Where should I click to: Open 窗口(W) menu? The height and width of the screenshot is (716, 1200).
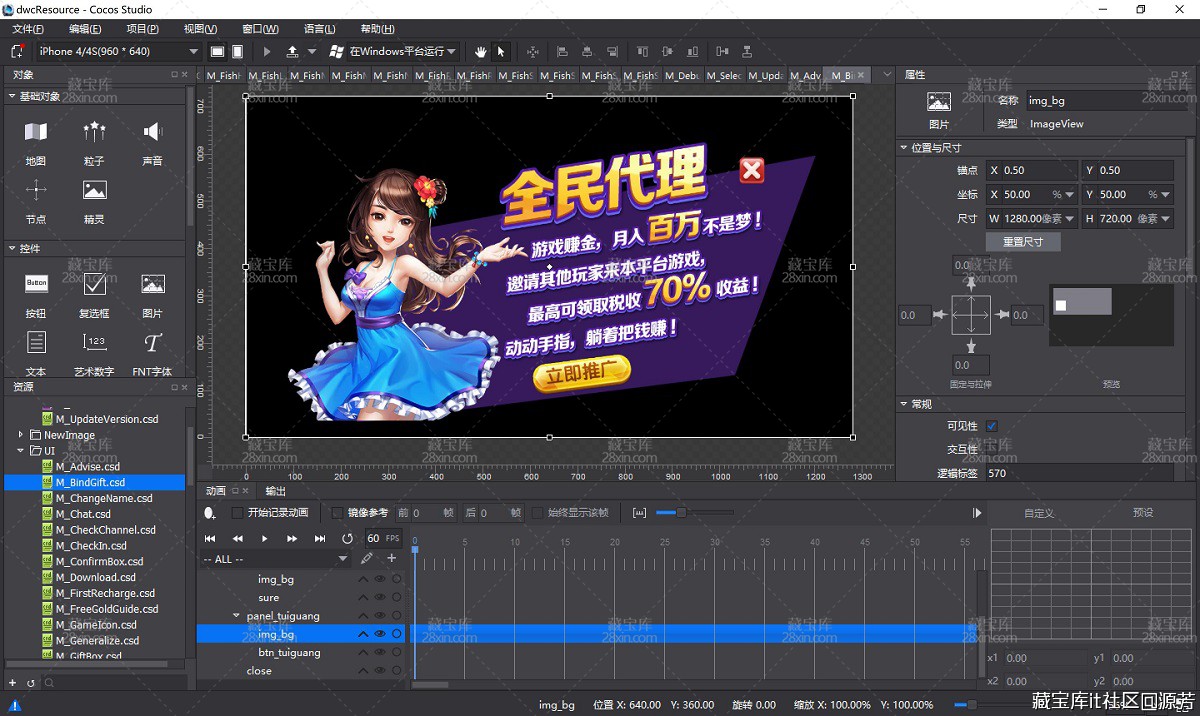click(x=261, y=29)
